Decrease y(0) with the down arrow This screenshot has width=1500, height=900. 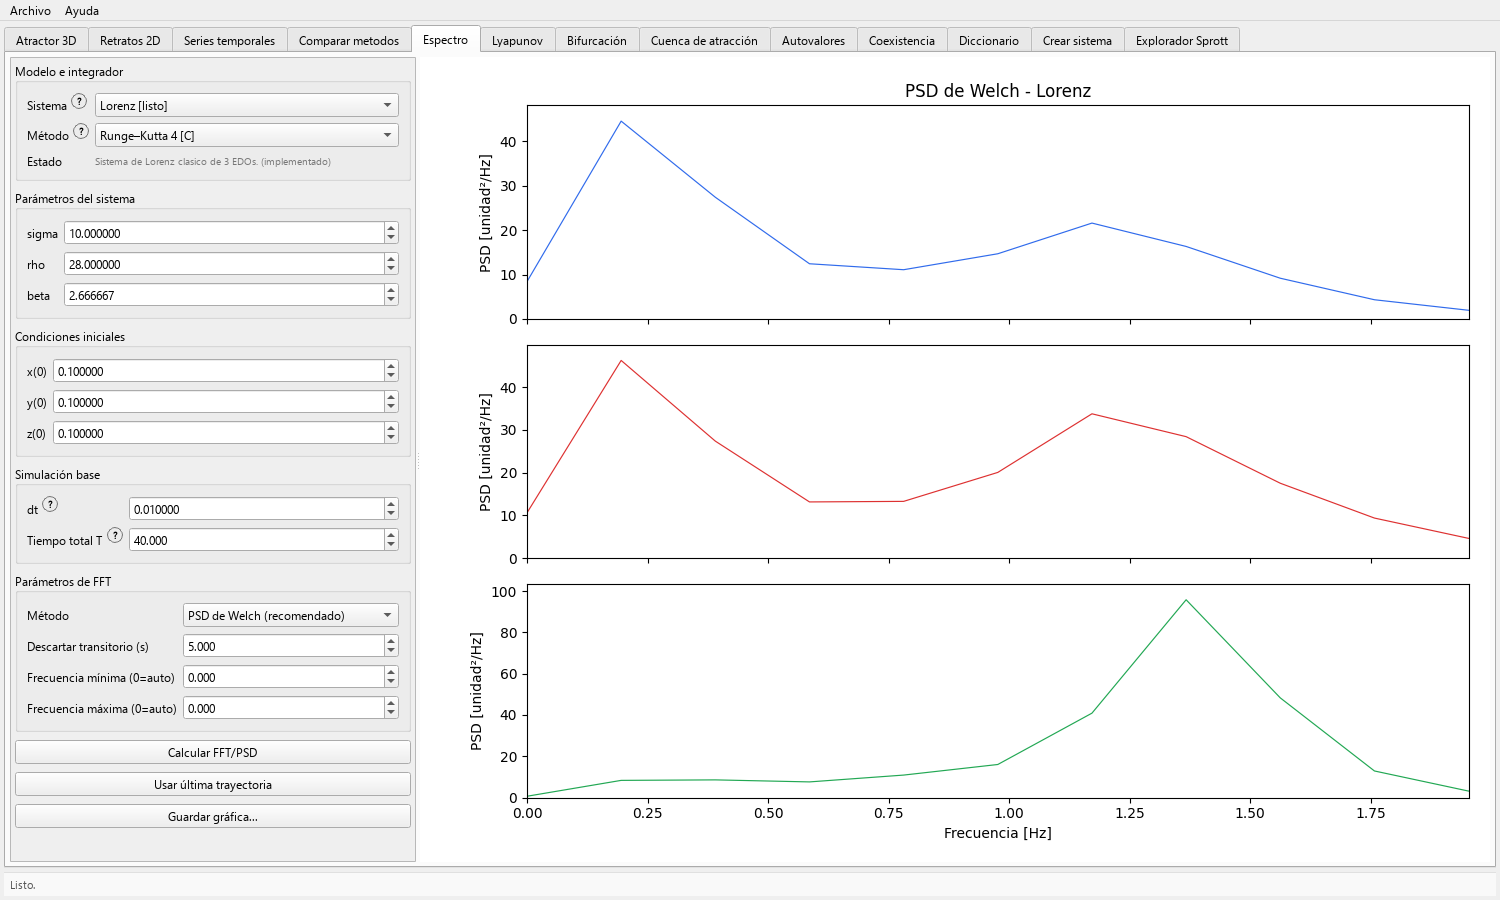pos(391,407)
